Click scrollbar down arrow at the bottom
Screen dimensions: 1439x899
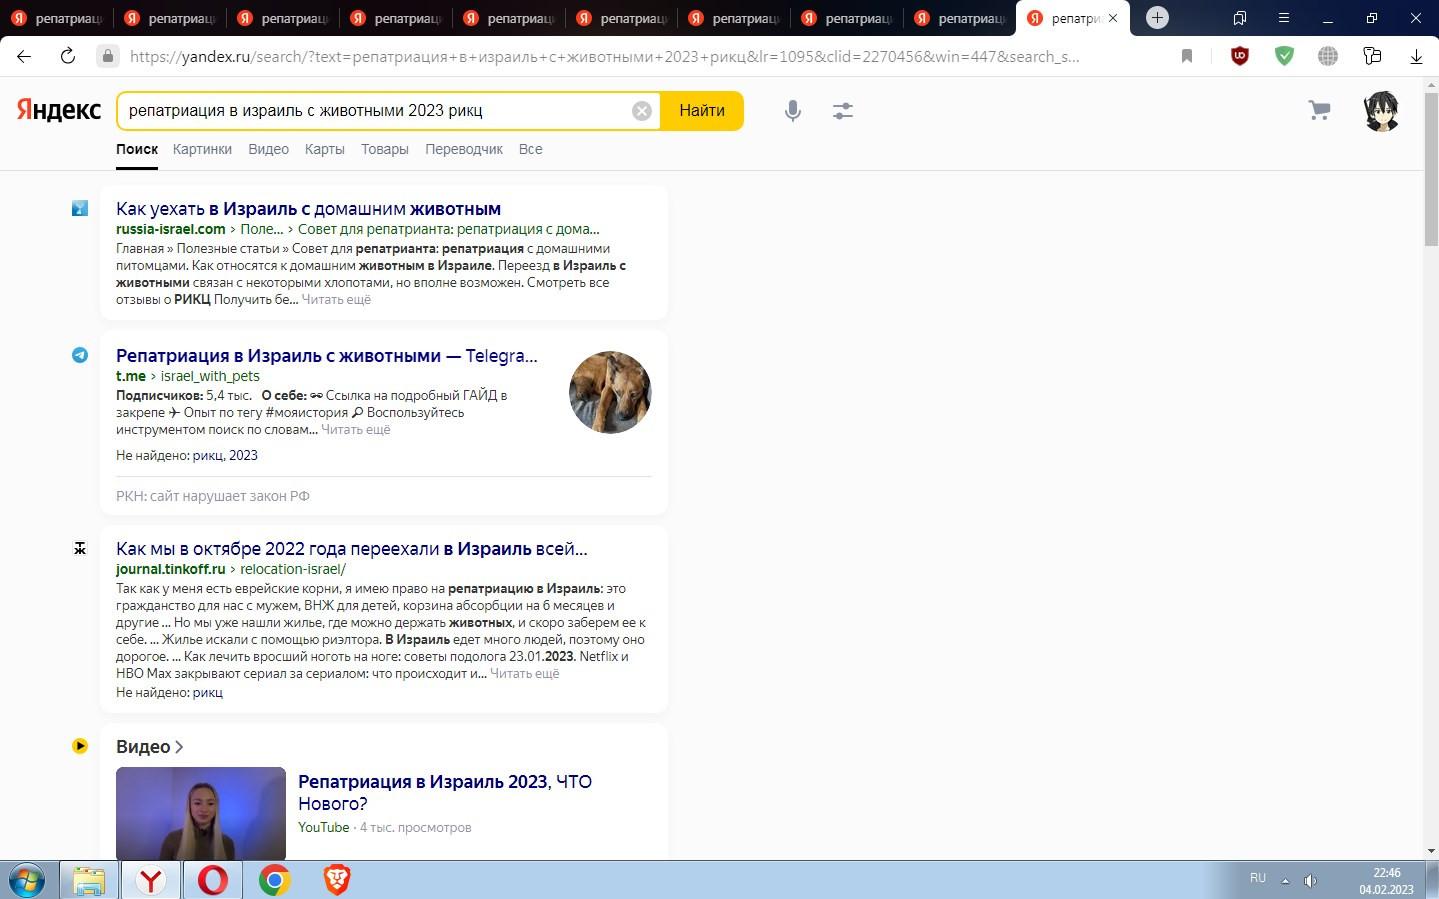point(1431,851)
